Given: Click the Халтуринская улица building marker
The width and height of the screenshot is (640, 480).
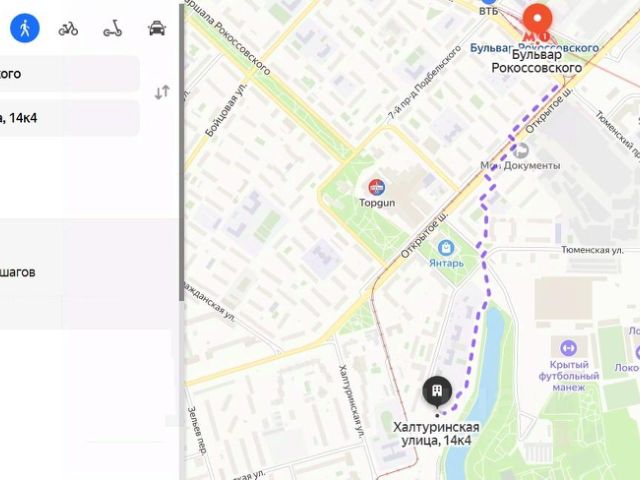Looking at the screenshot, I should (x=437, y=392).
